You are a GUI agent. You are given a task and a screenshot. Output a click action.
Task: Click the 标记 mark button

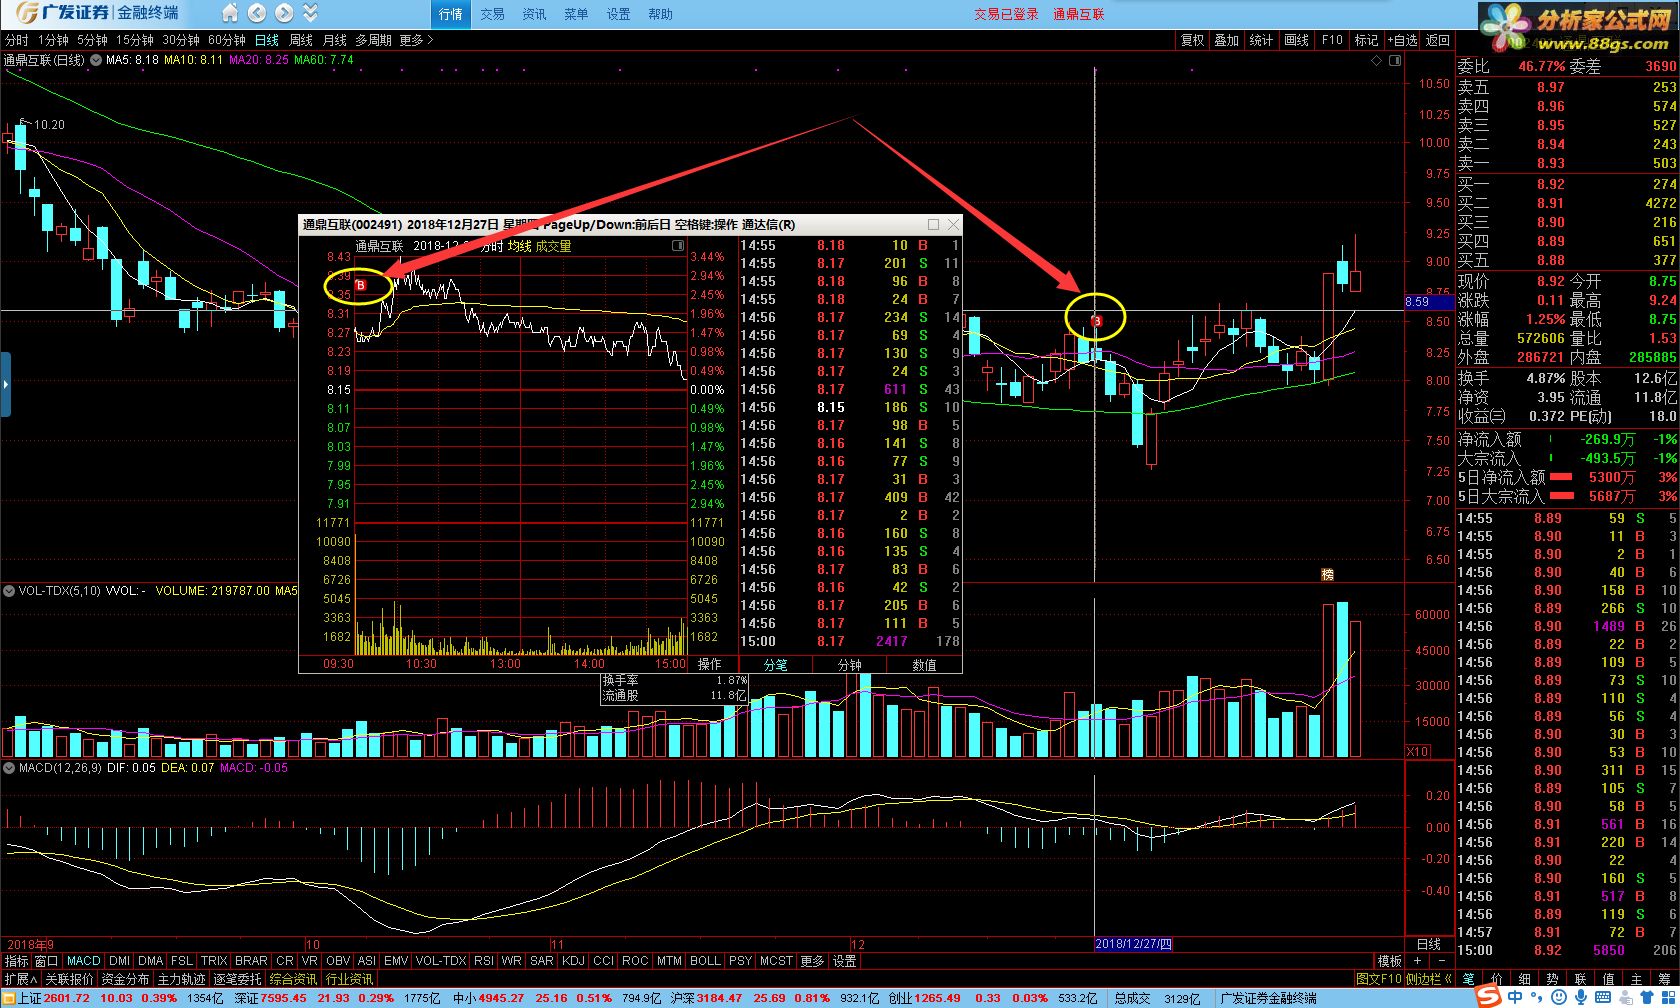tap(1366, 40)
